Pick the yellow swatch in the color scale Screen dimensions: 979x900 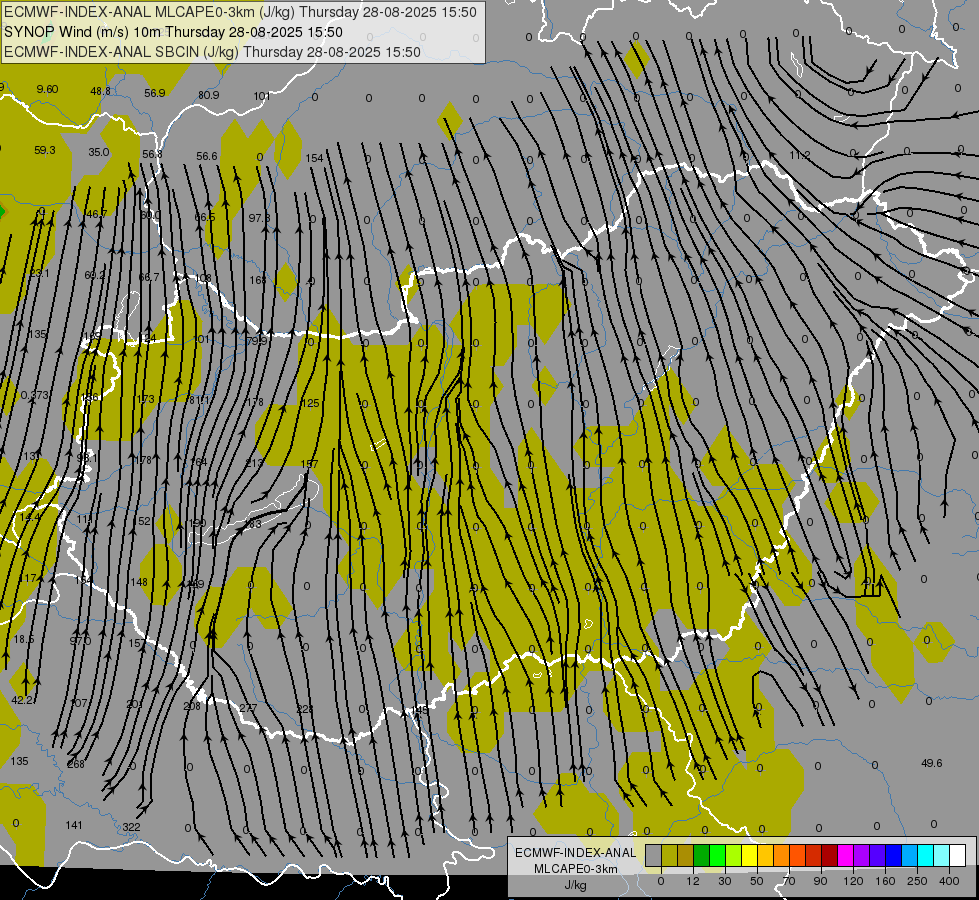750,855
